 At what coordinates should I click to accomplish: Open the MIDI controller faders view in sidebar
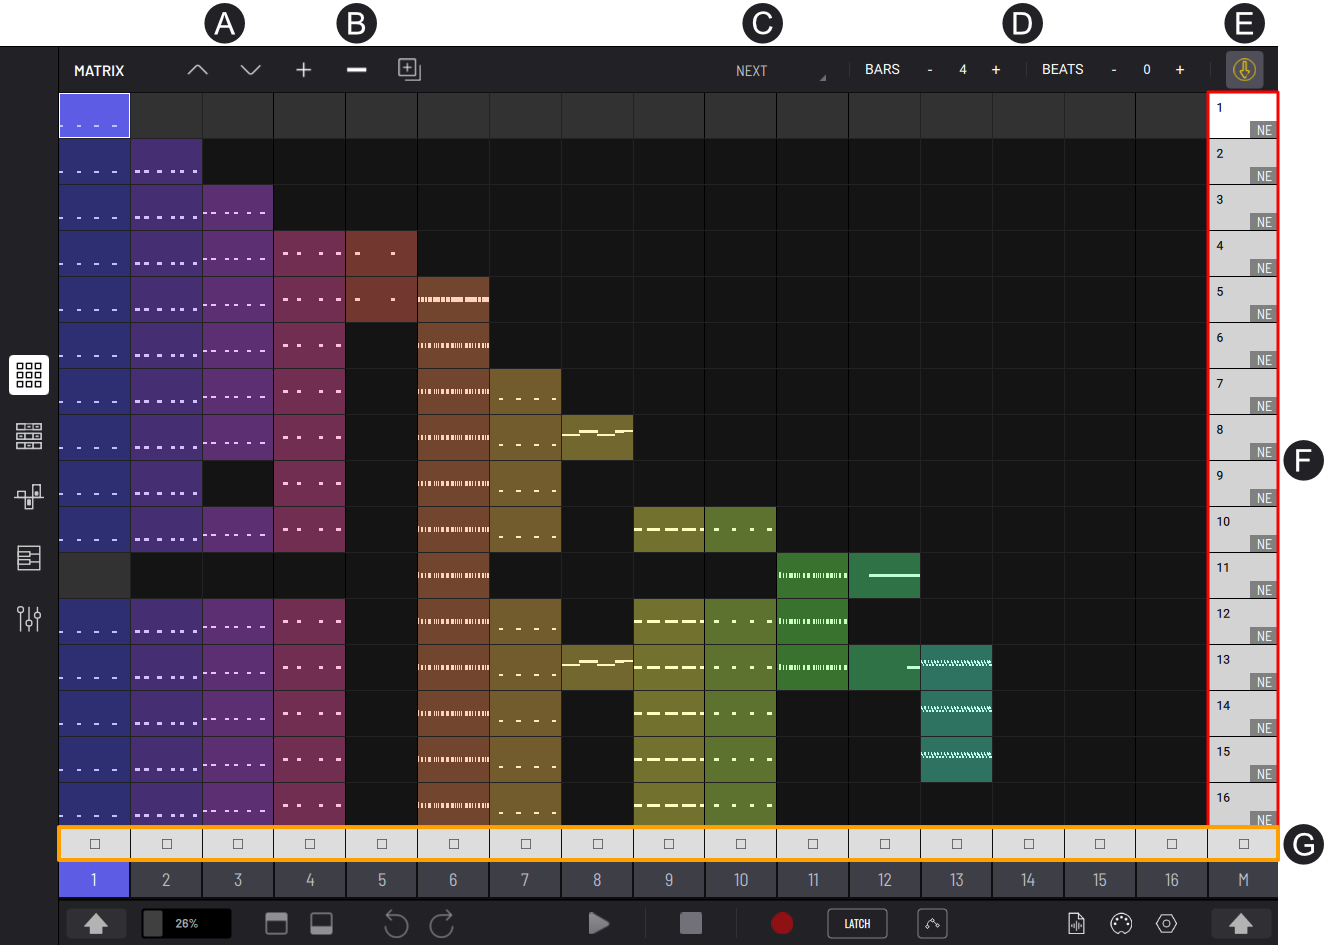[x=29, y=497]
